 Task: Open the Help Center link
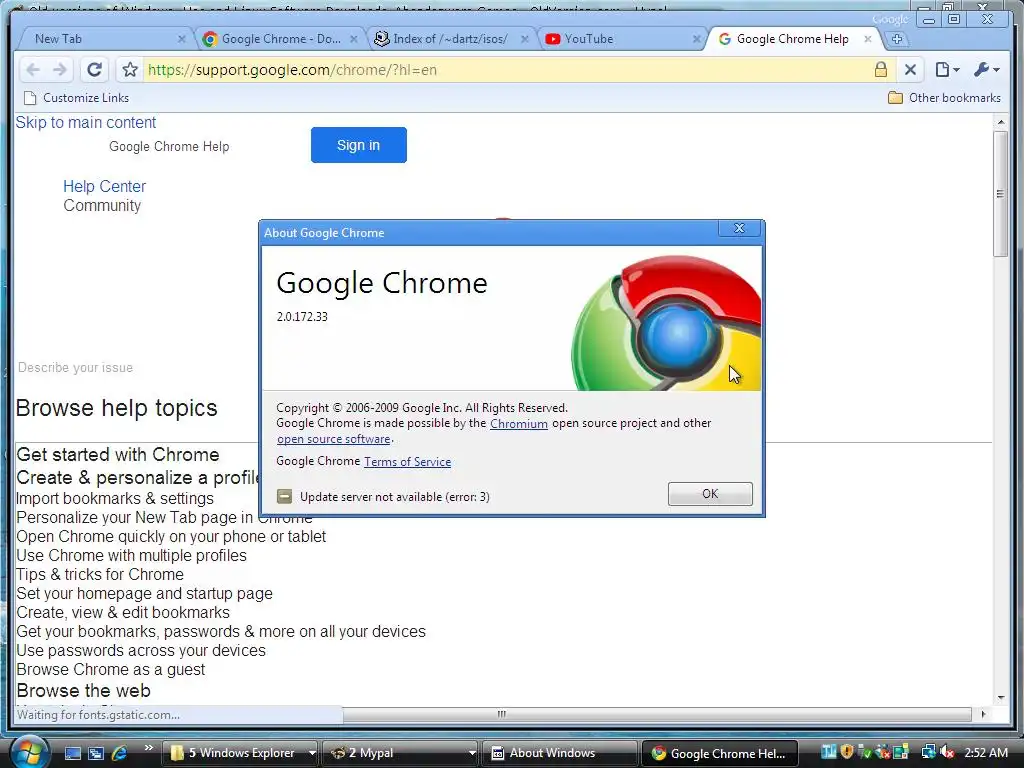[x=104, y=187]
